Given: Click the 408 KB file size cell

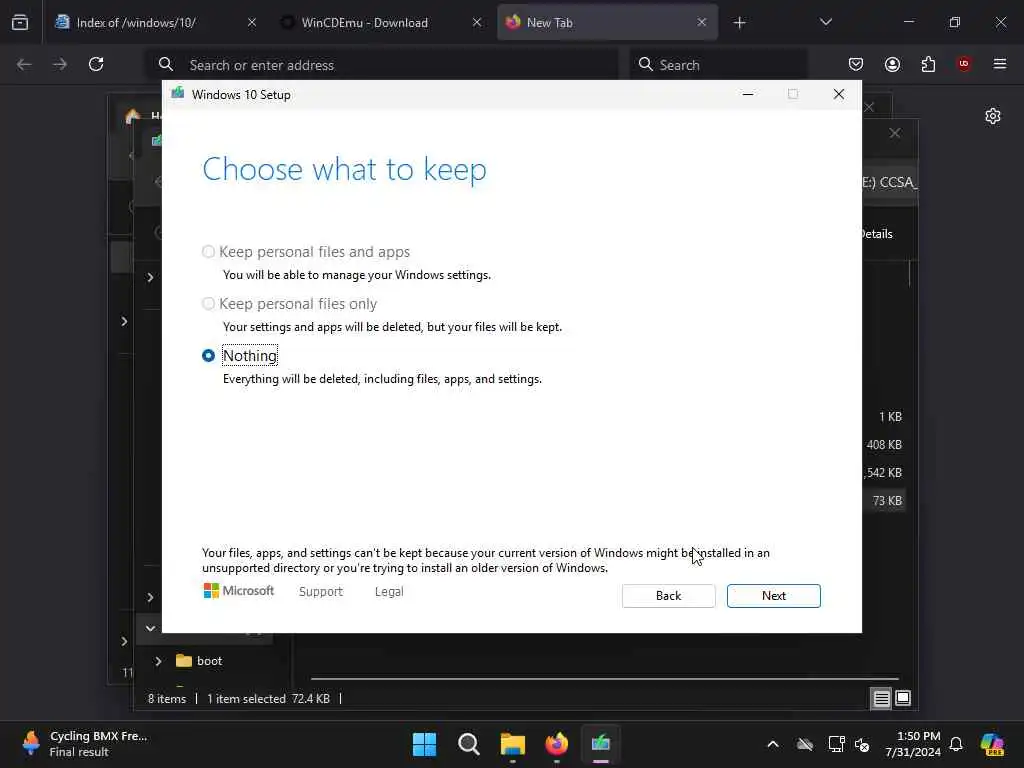Looking at the screenshot, I should 884,445.
